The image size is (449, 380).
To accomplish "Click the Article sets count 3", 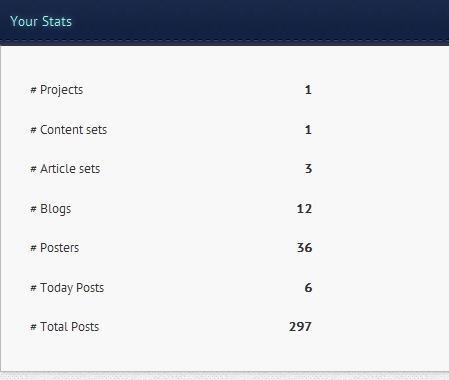I will tap(308, 169).
